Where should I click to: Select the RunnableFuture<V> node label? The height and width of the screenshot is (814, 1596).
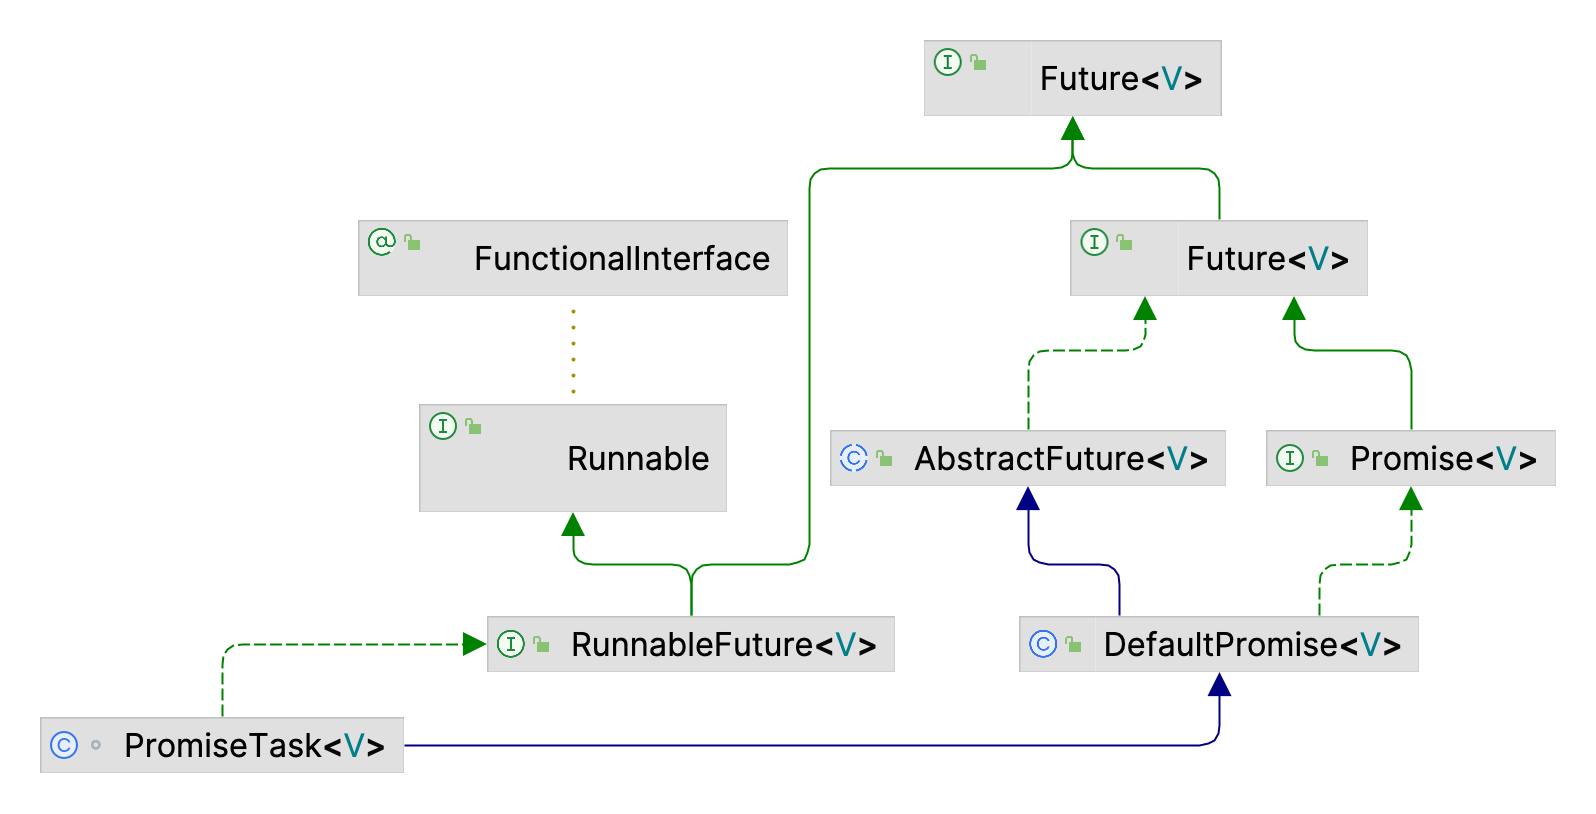(724, 645)
